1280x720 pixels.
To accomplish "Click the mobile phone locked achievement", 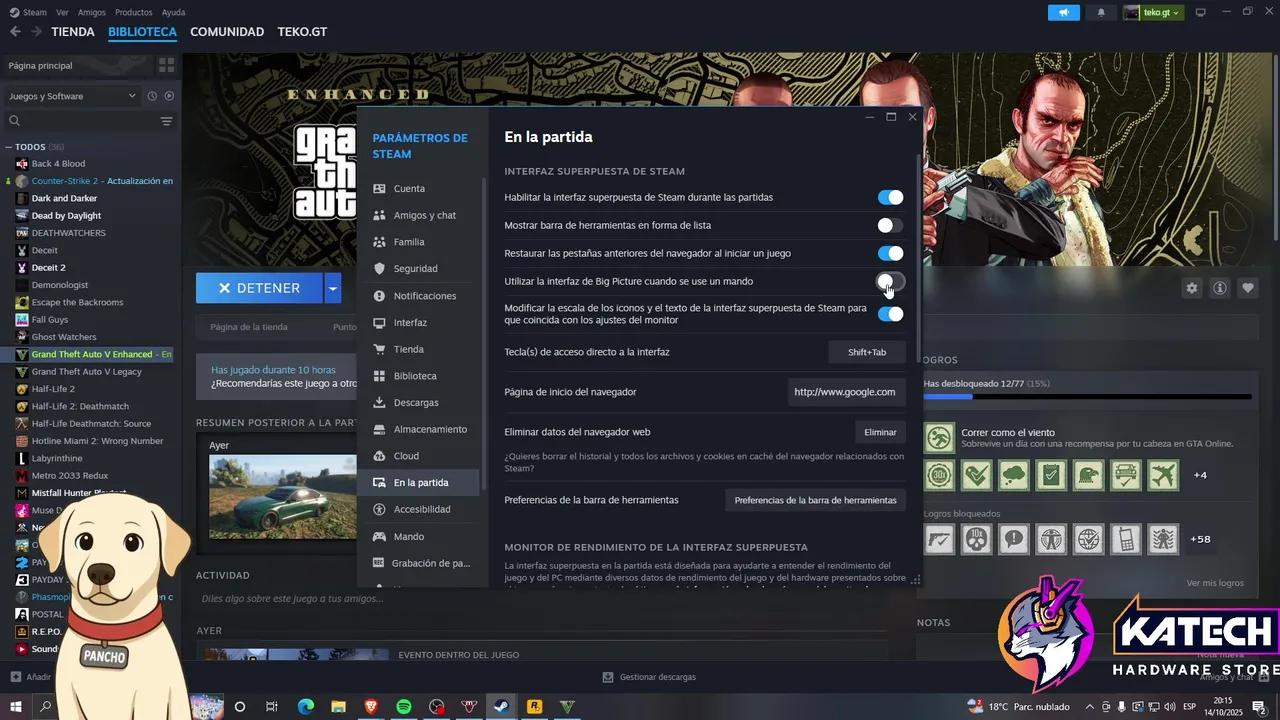I will (x=1126, y=539).
